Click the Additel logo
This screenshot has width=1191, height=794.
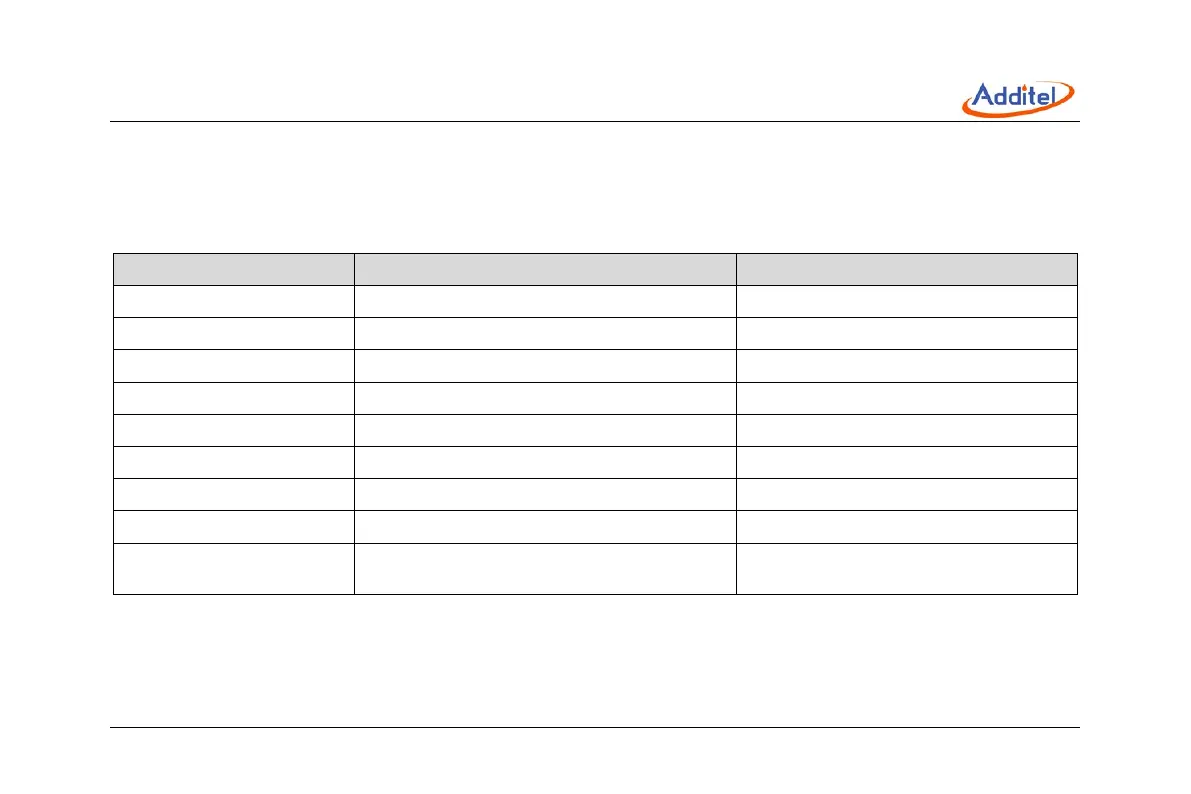click(x=1018, y=97)
